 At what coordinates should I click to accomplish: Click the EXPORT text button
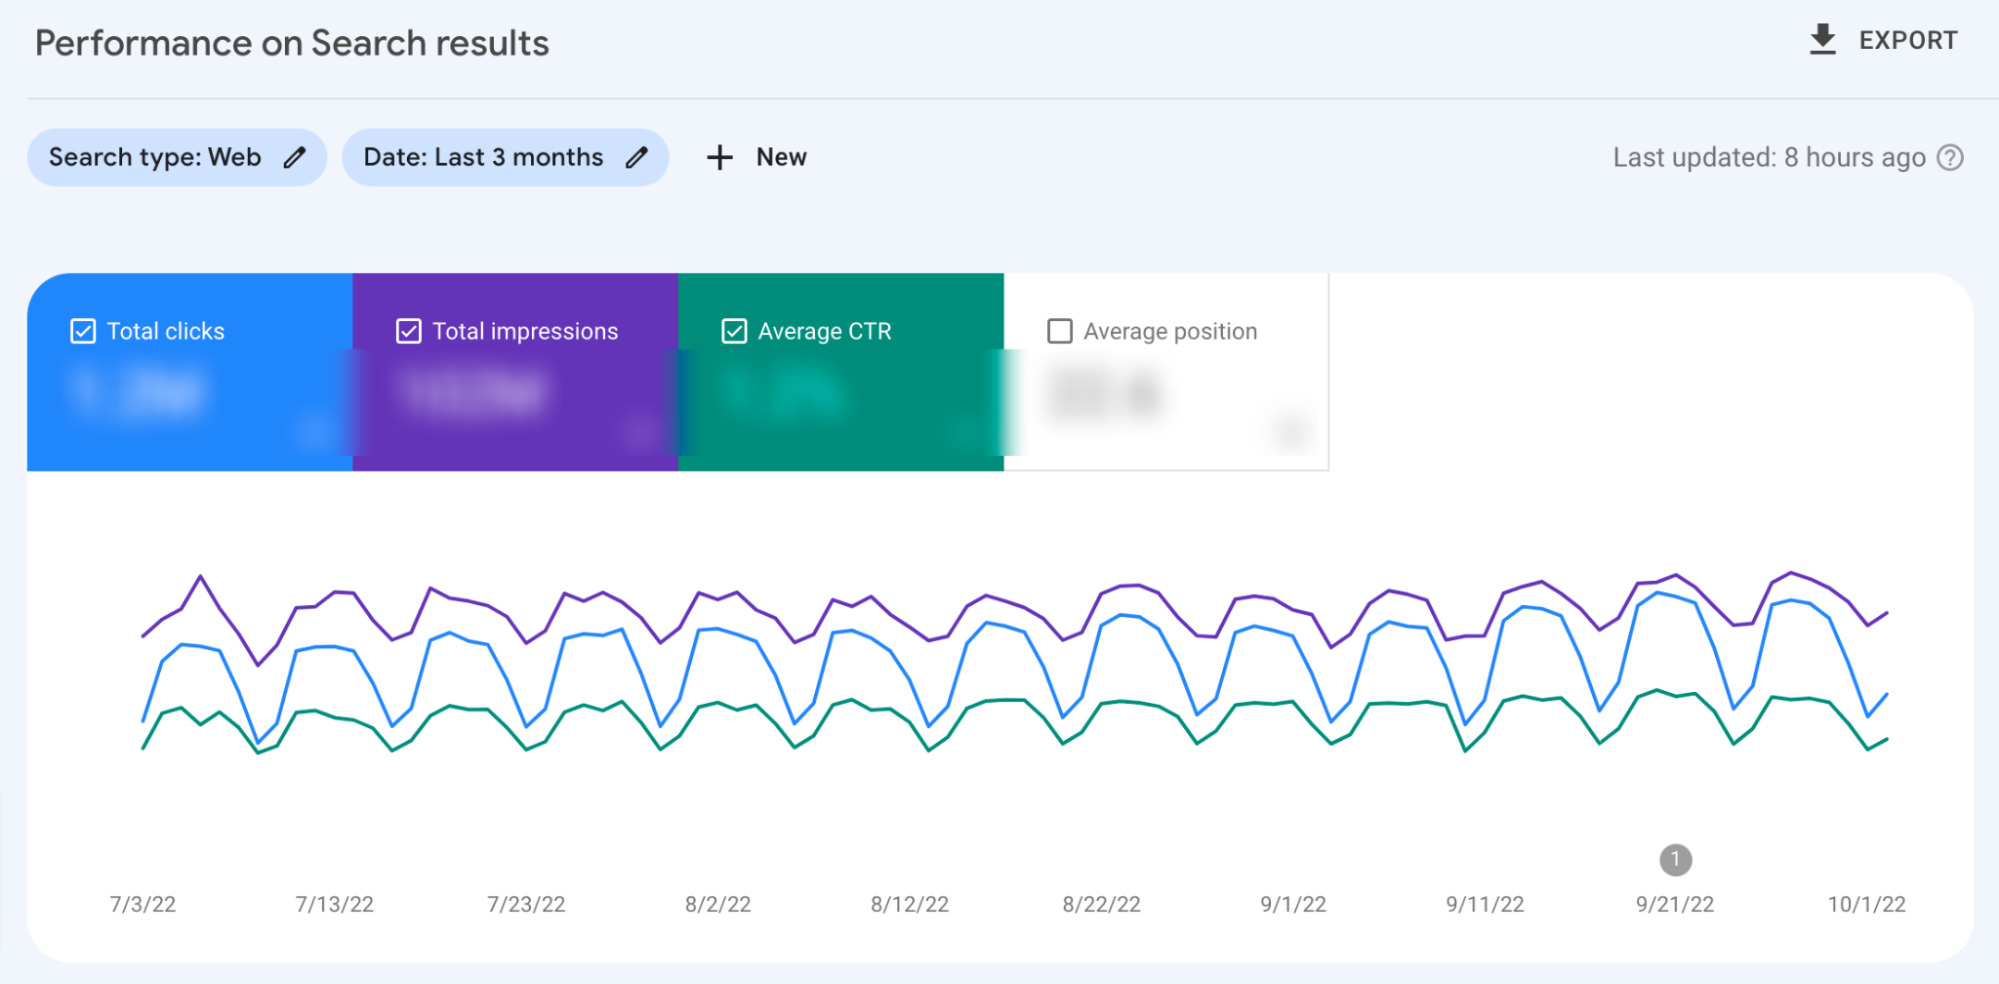tap(1907, 41)
